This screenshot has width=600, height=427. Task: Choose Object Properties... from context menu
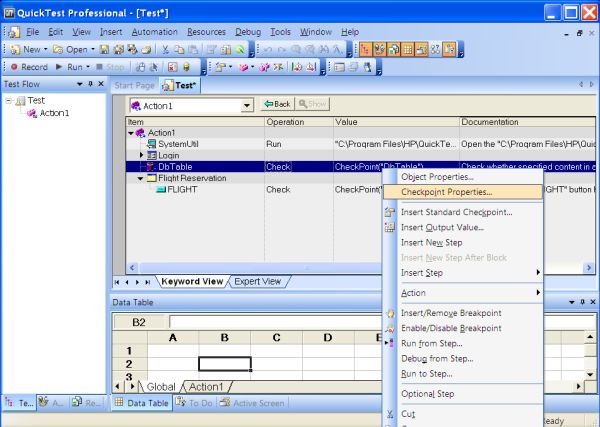click(463, 177)
